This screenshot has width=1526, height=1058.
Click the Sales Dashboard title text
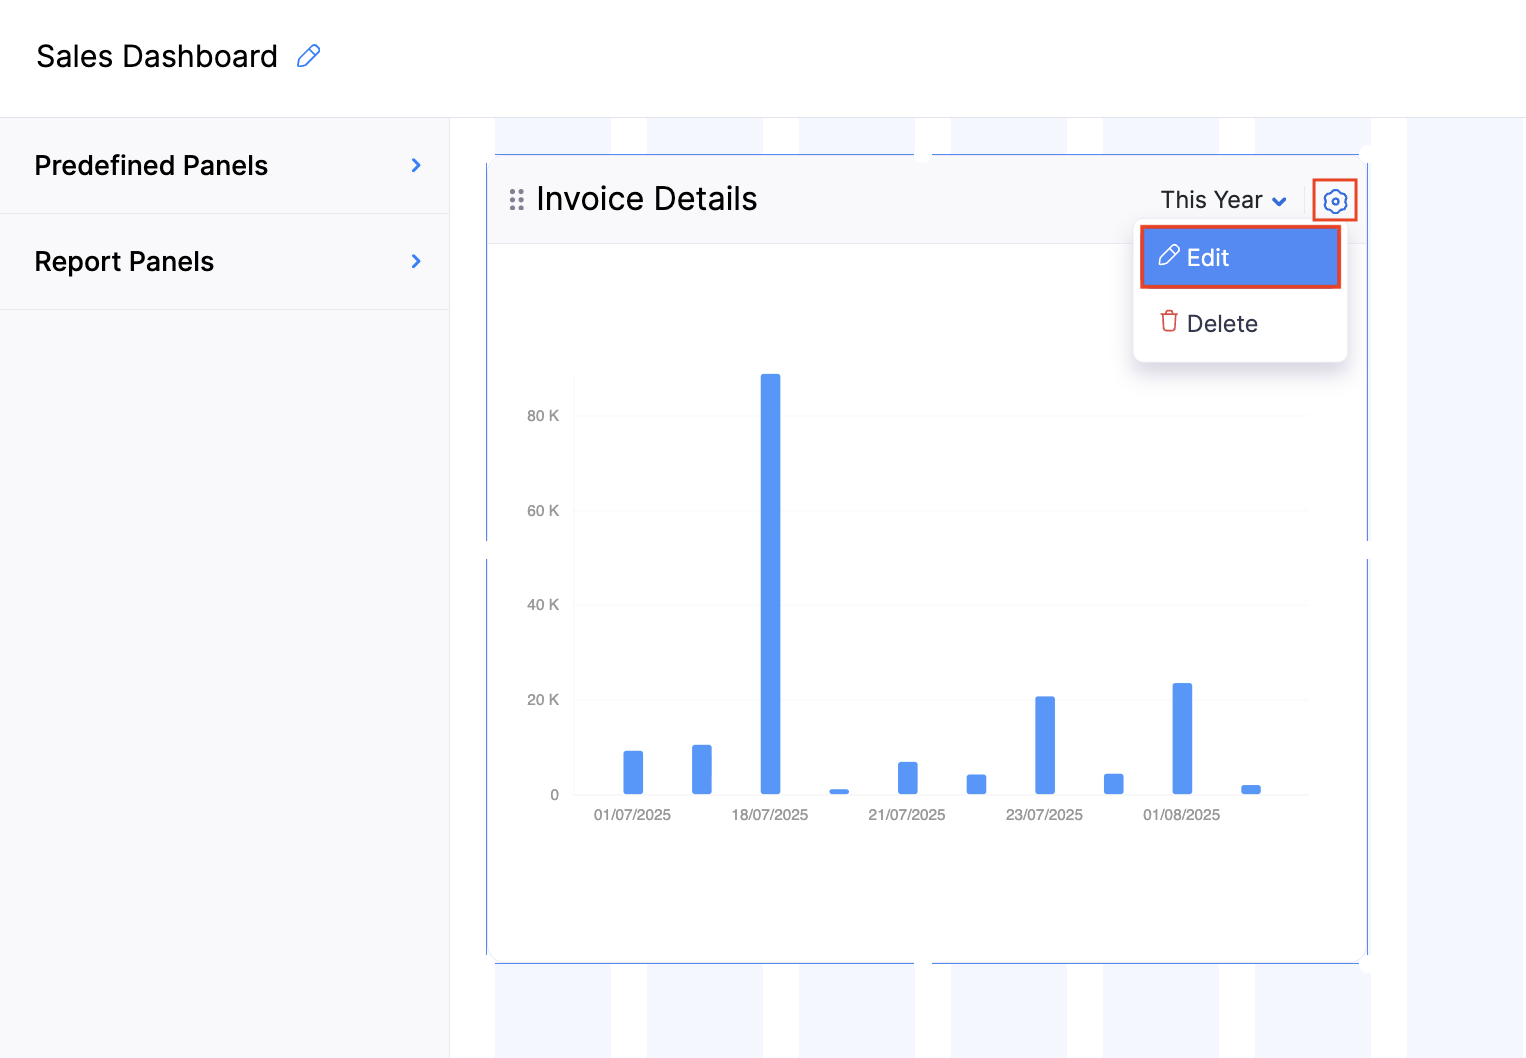pos(157,56)
